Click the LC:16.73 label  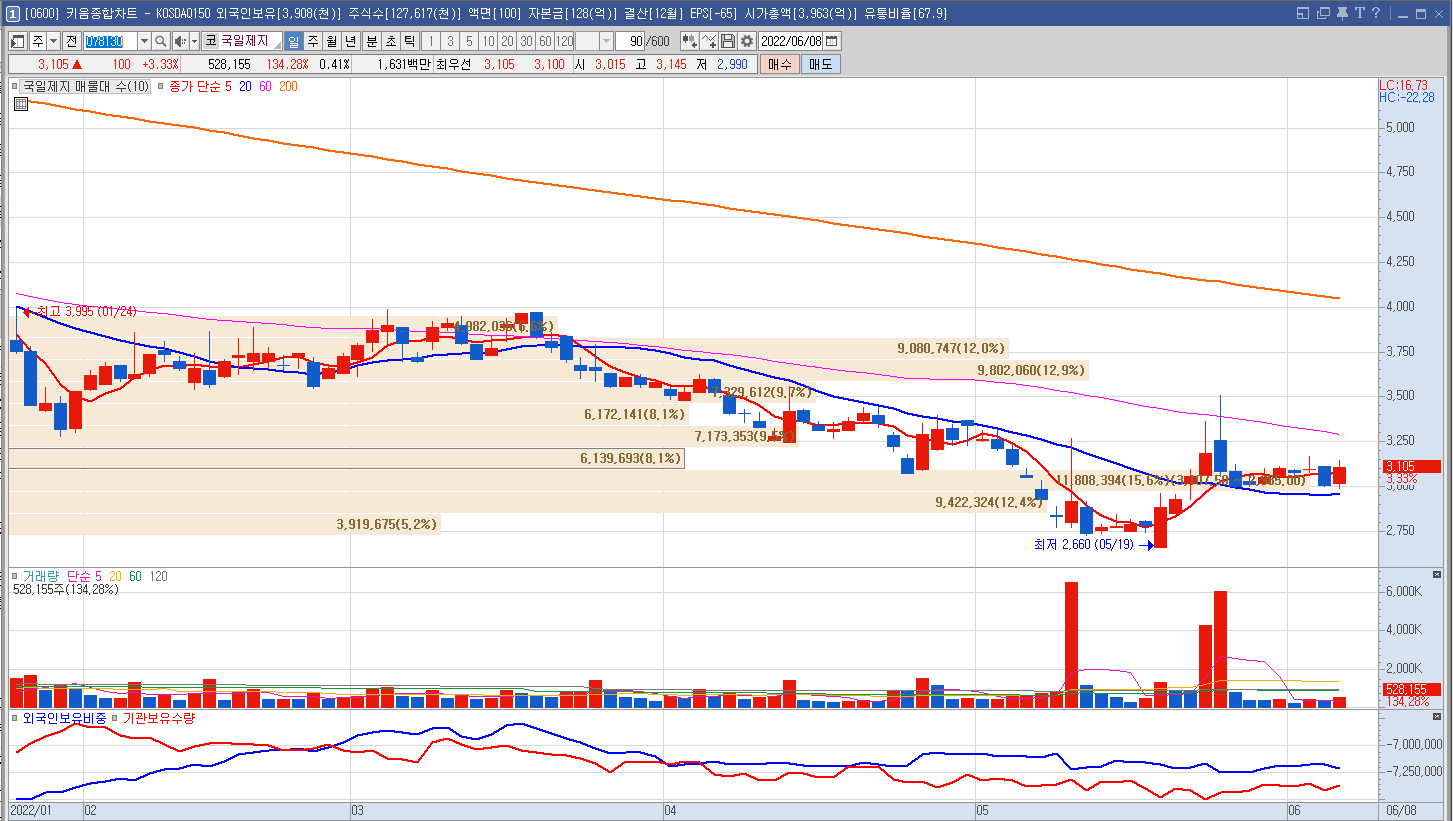1404,85
